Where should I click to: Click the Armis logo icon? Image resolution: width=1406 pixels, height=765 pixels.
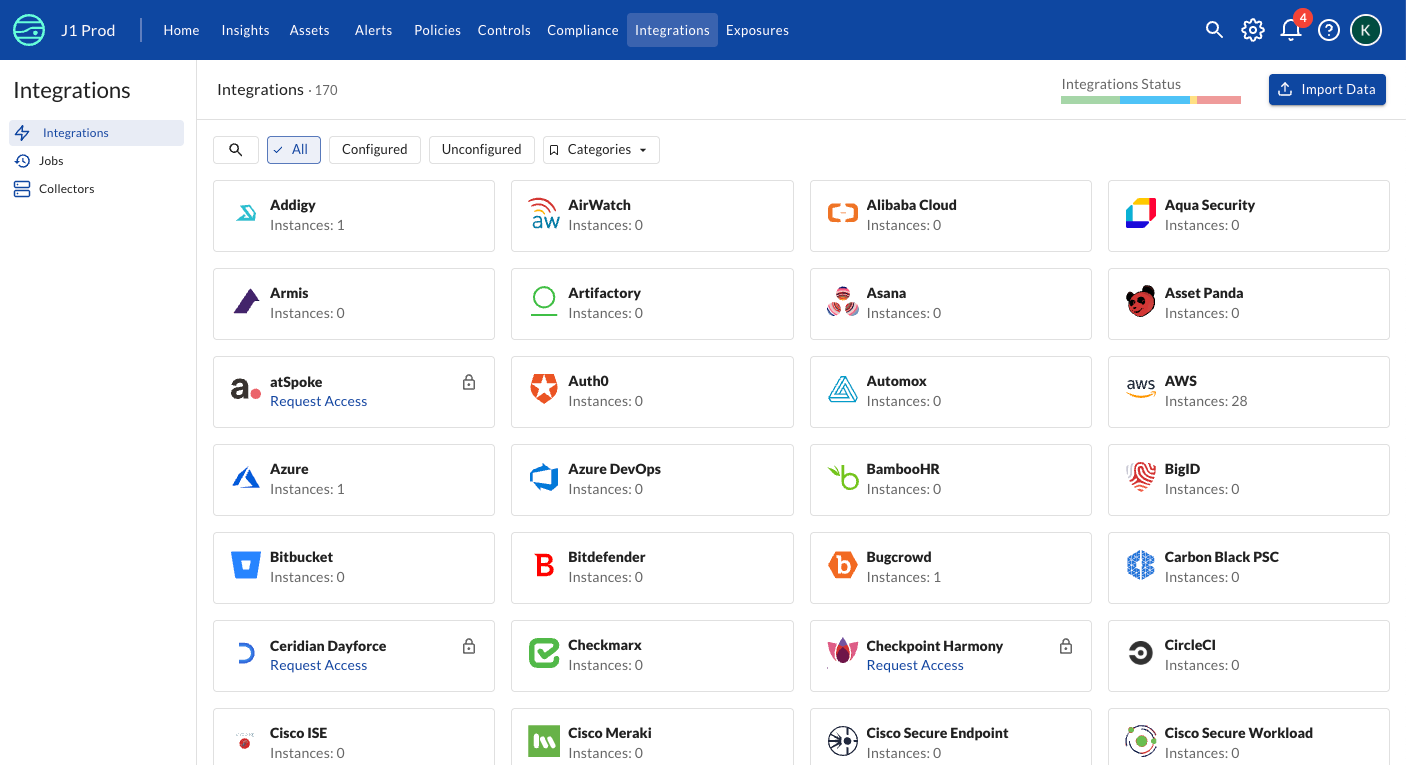pos(246,302)
